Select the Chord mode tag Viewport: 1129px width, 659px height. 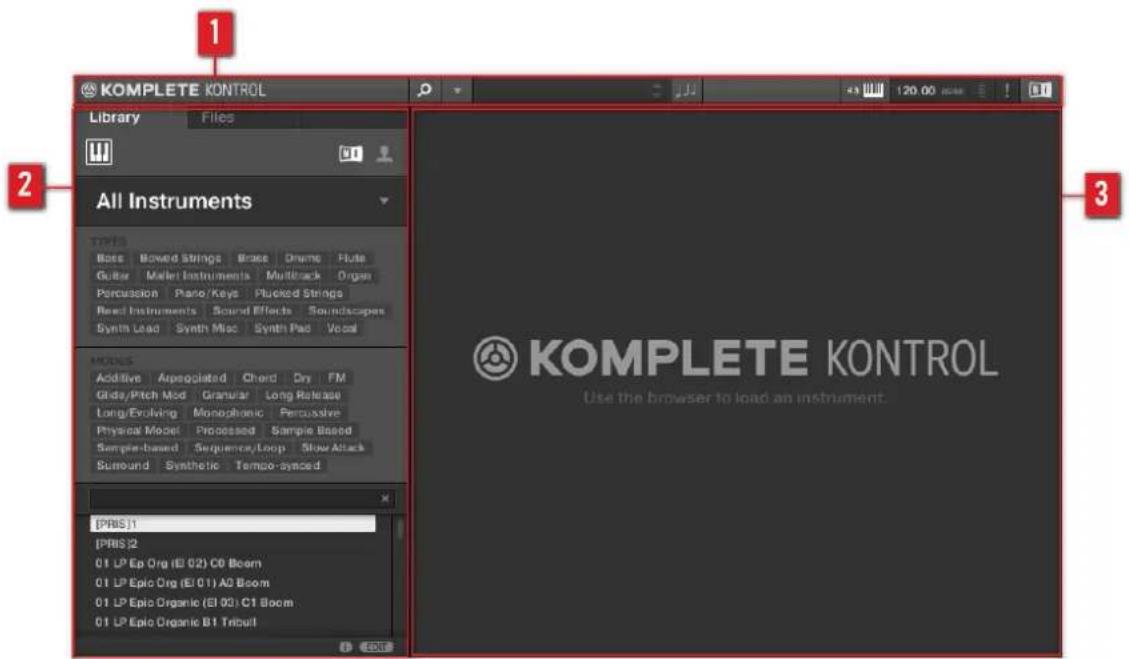pyautogui.click(x=259, y=377)
